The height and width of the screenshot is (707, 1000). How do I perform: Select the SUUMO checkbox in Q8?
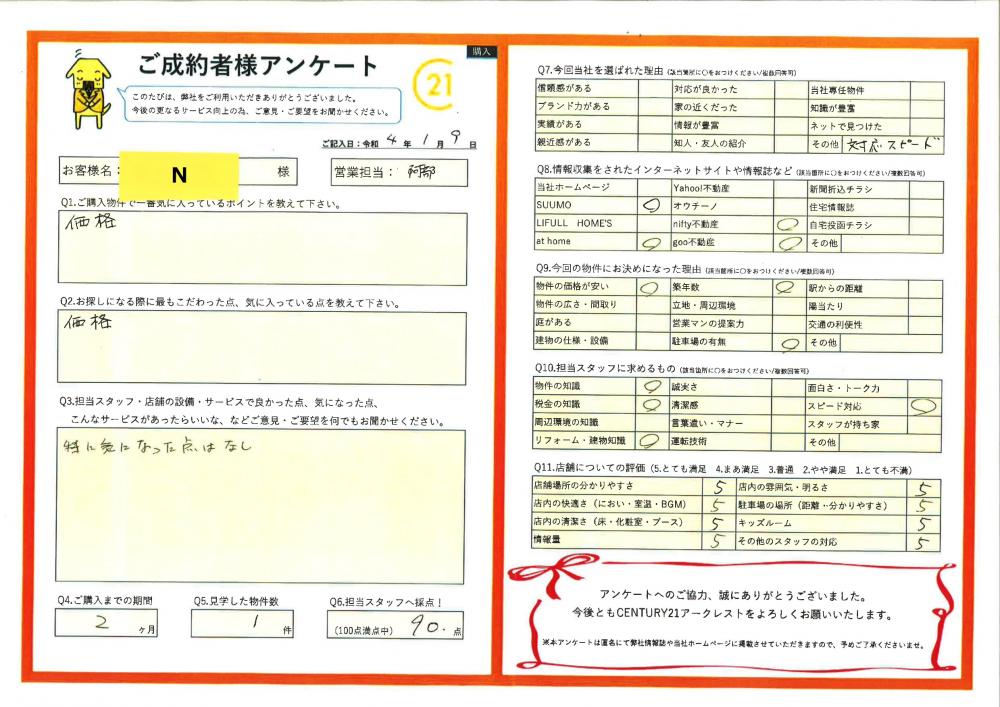point(653,206)
